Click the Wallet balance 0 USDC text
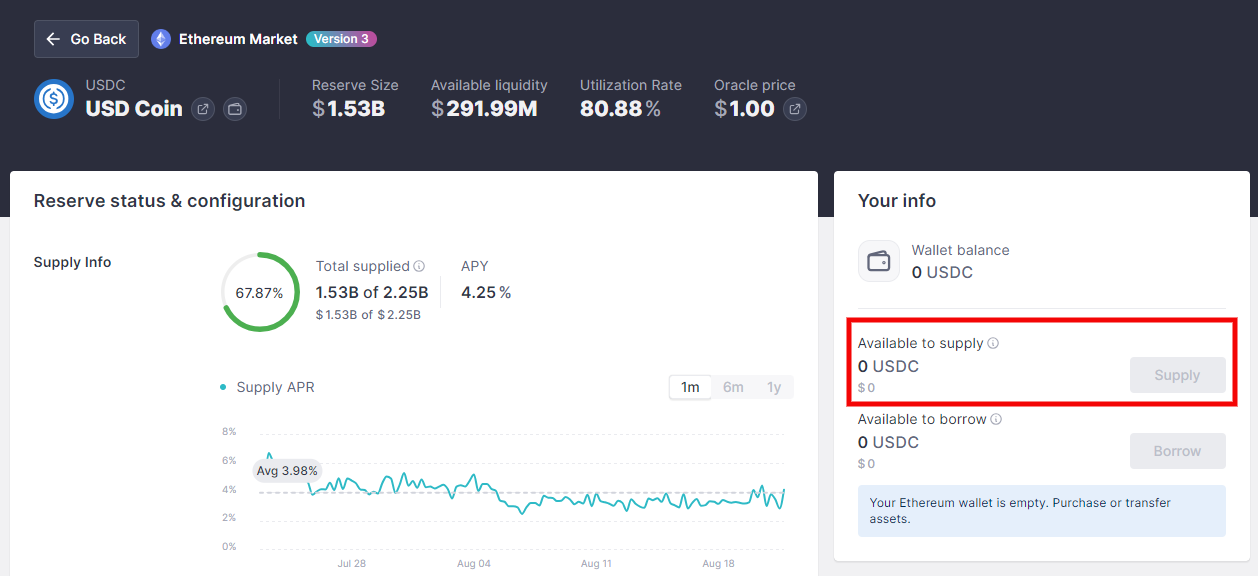 click(x=942, y=272)
